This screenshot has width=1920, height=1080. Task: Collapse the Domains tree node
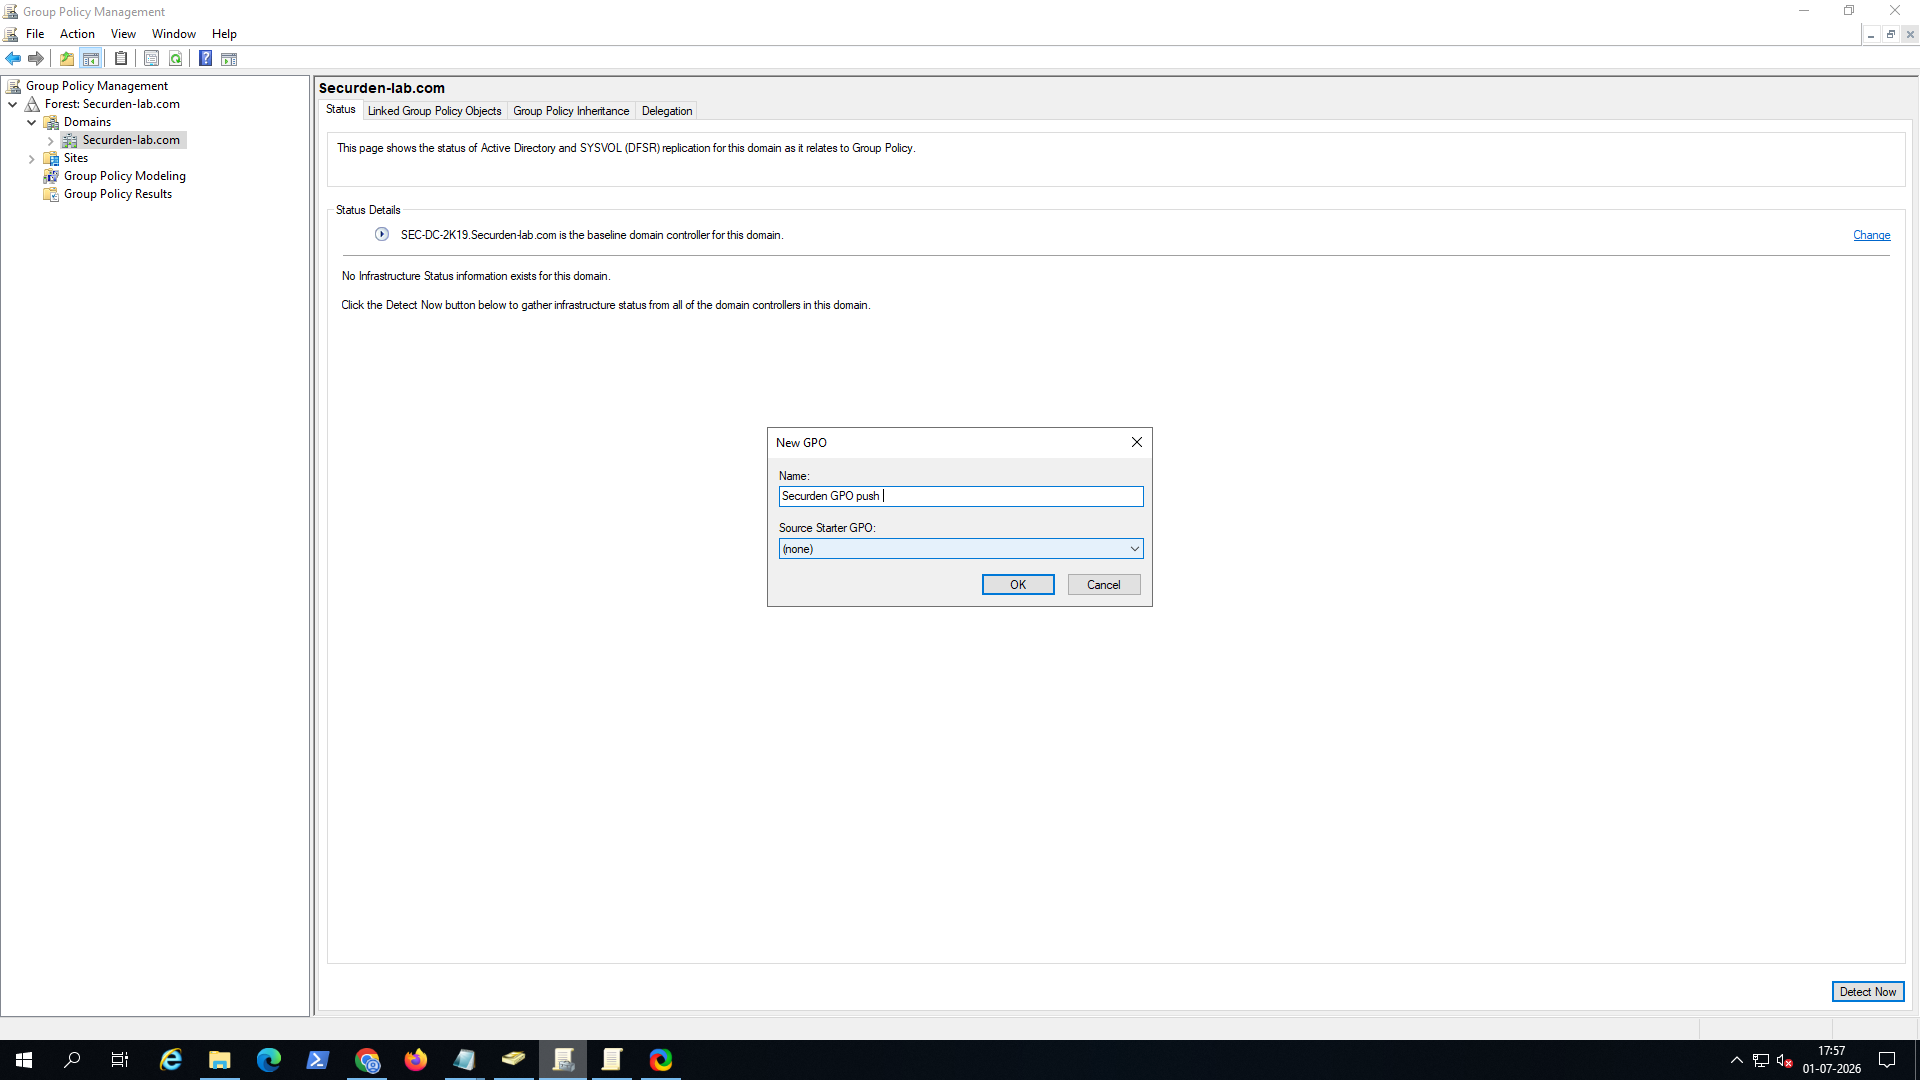coord(32,122)
